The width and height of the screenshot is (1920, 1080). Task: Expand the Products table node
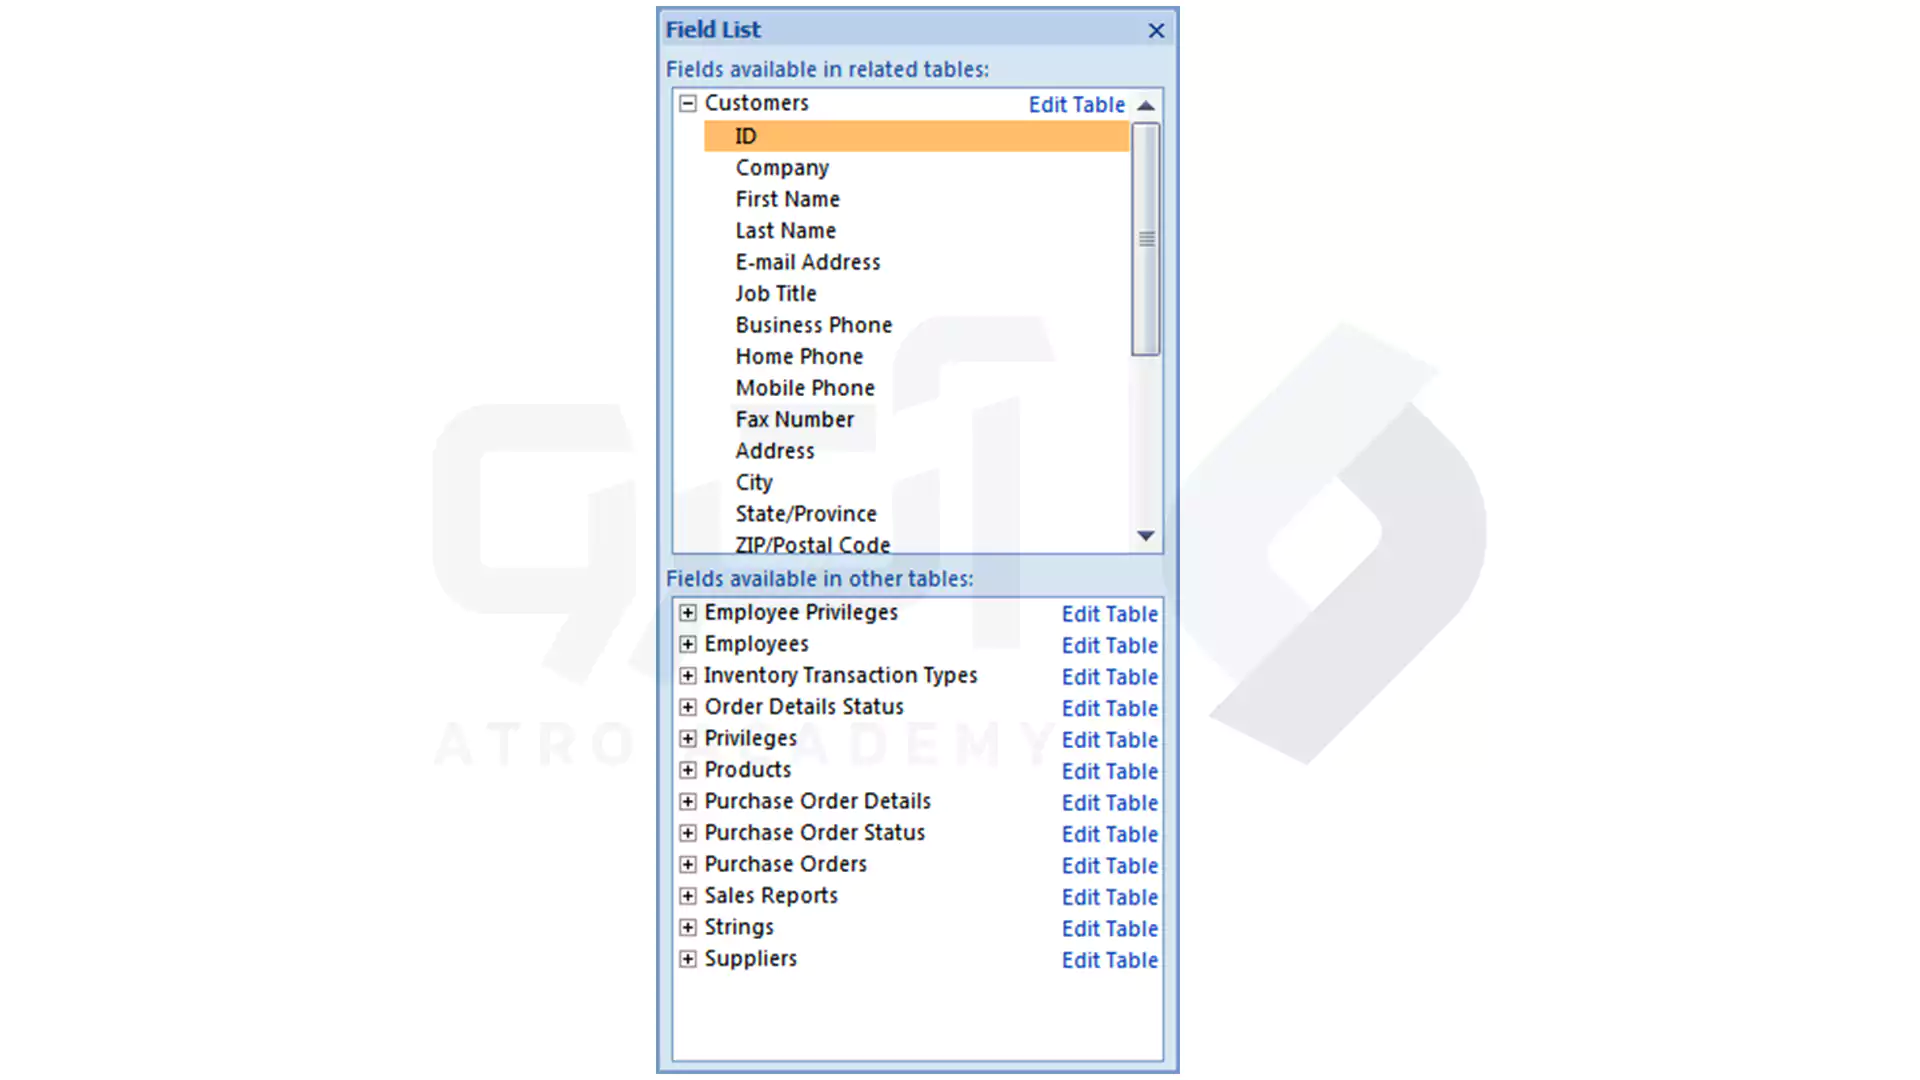click(x=688, y=769)
